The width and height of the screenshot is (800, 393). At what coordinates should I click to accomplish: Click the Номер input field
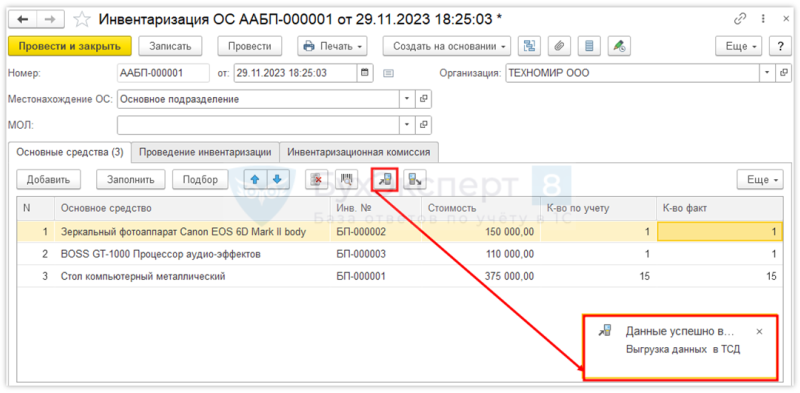pos(163,72)
